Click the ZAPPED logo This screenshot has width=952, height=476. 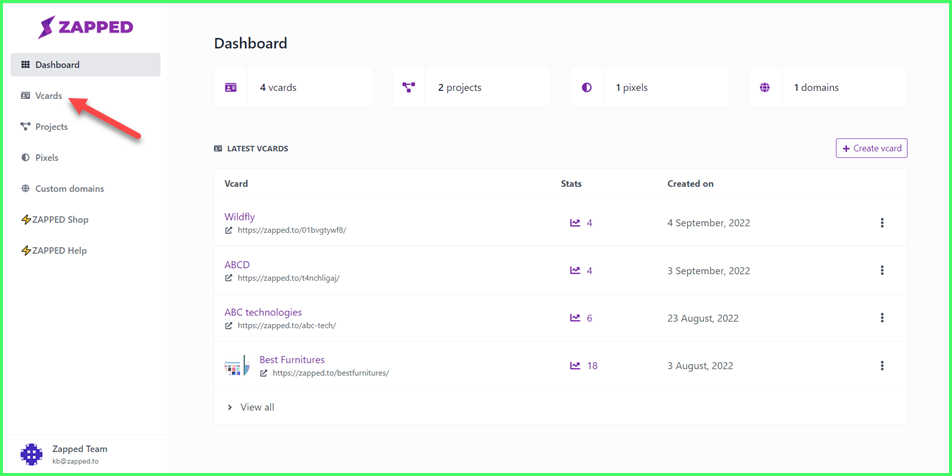click(86, 27)
